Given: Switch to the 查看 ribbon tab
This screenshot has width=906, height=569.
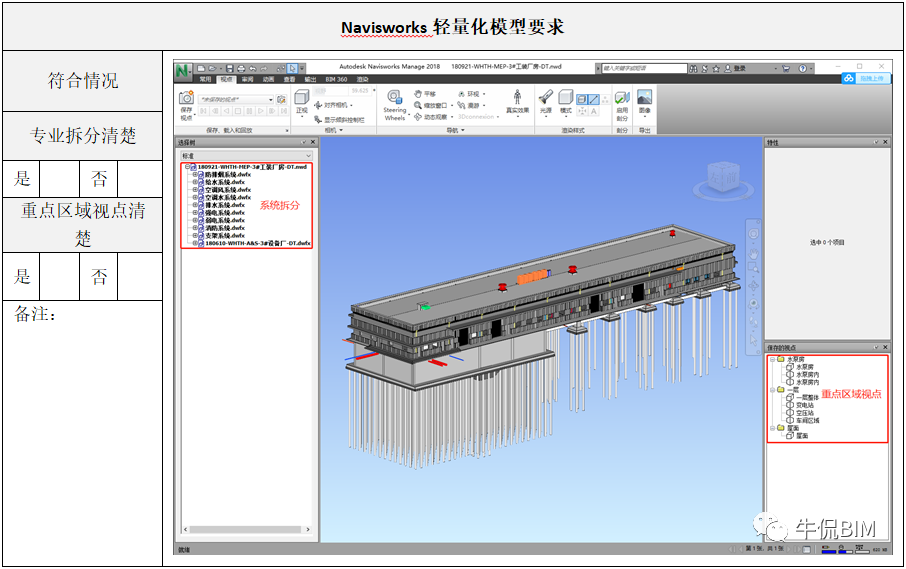Looking at the screenshot, I should 289,79.
